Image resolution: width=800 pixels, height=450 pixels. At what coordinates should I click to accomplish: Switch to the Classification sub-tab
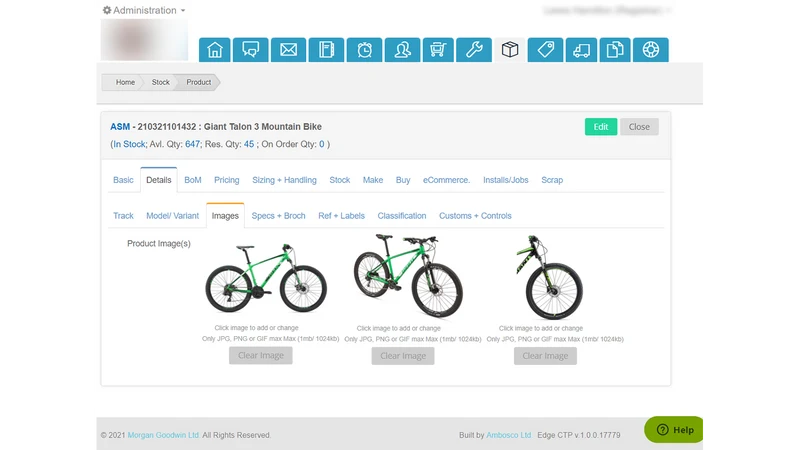[402, 216]
